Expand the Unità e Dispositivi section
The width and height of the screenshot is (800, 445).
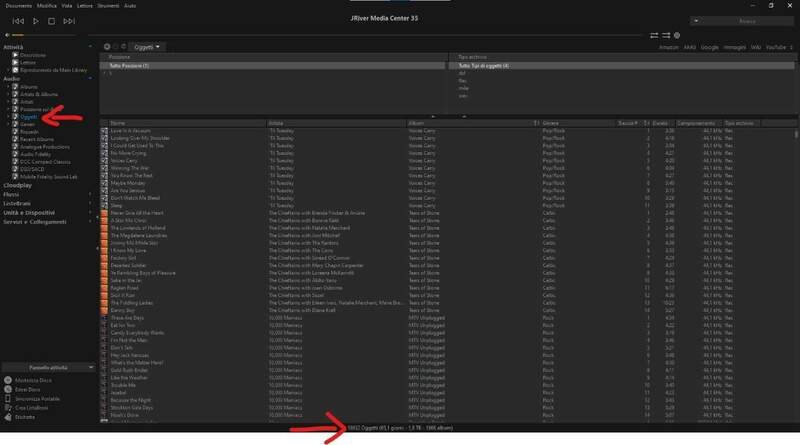[29, 212]
